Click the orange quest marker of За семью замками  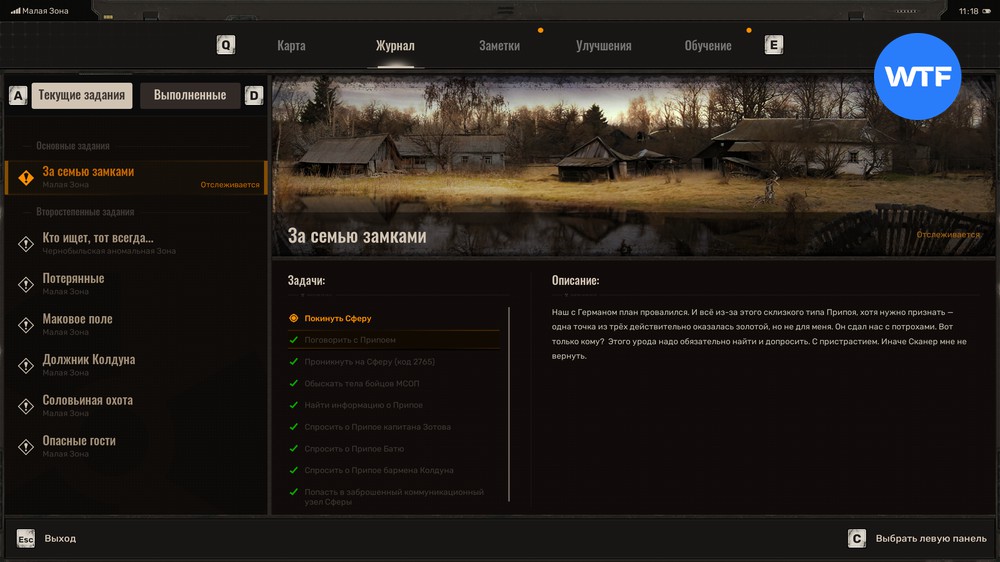(26, 178)
